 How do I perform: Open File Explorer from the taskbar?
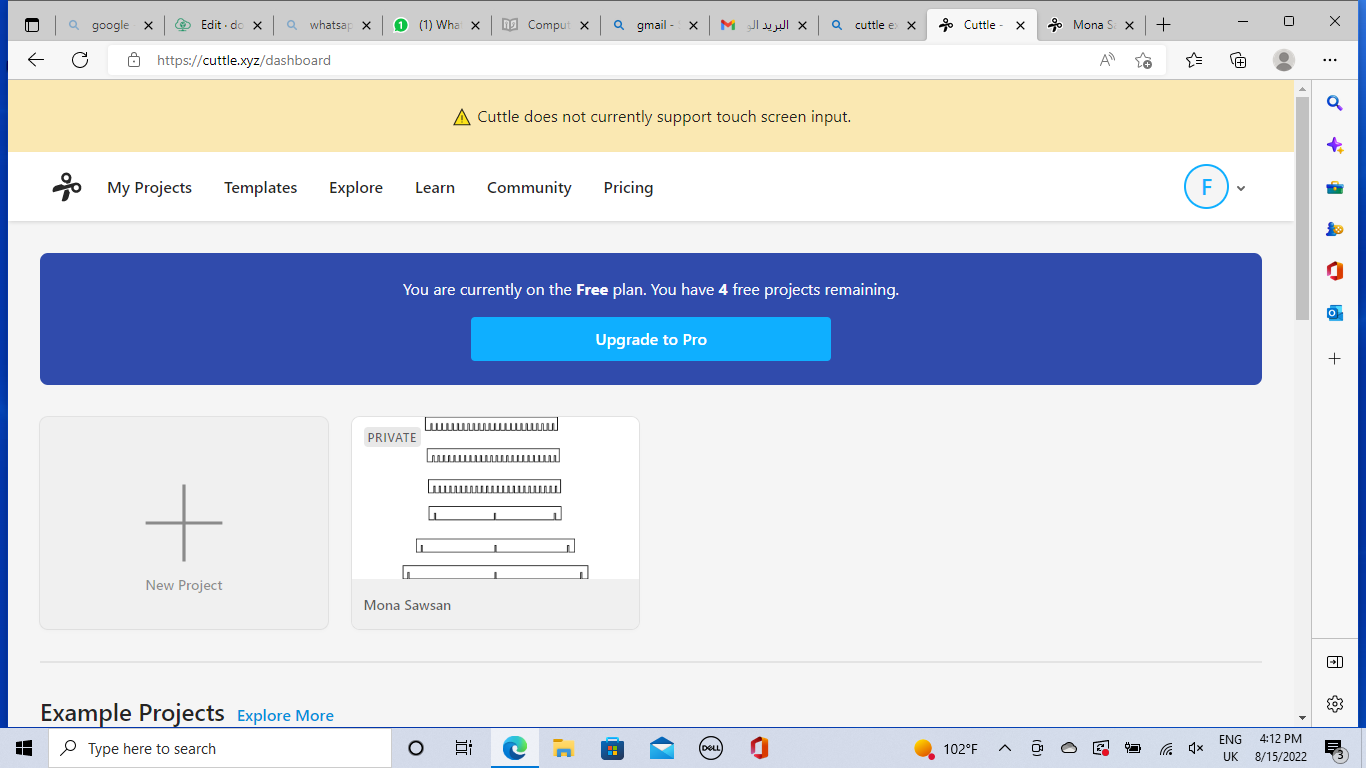coord(563,748)
